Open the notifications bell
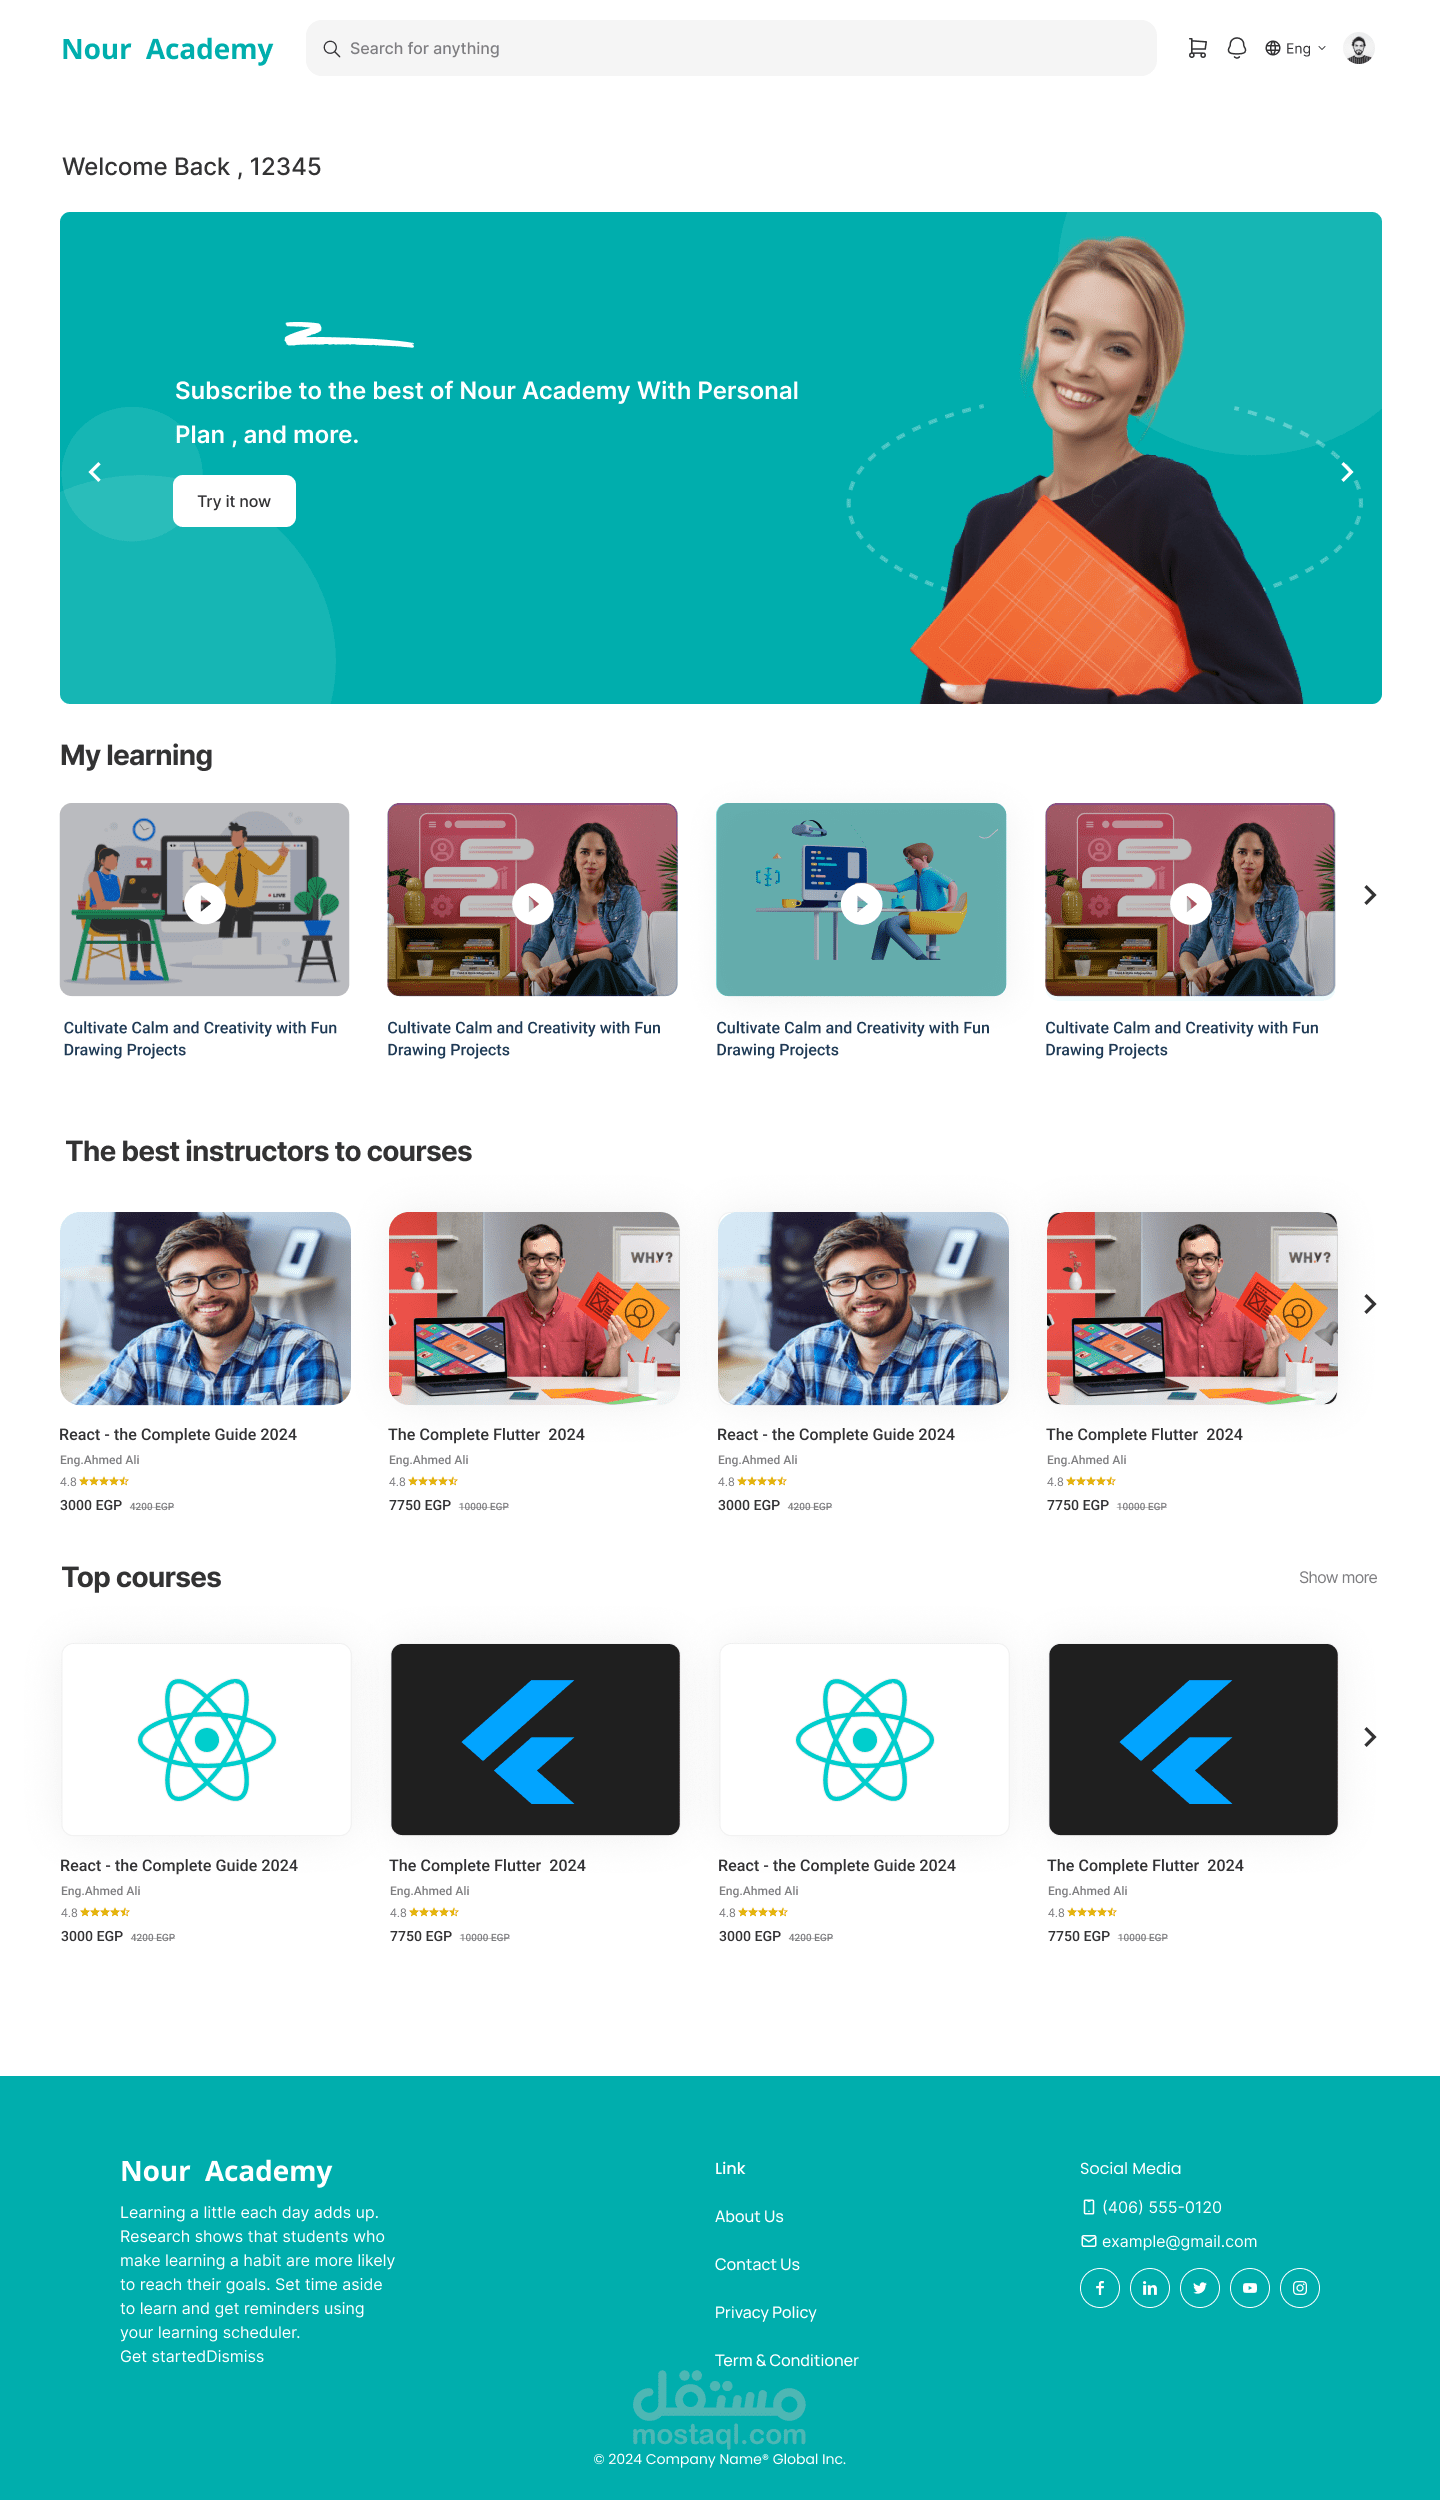This screenshot has width=1440, height=2500. [x=1237, y=48]
